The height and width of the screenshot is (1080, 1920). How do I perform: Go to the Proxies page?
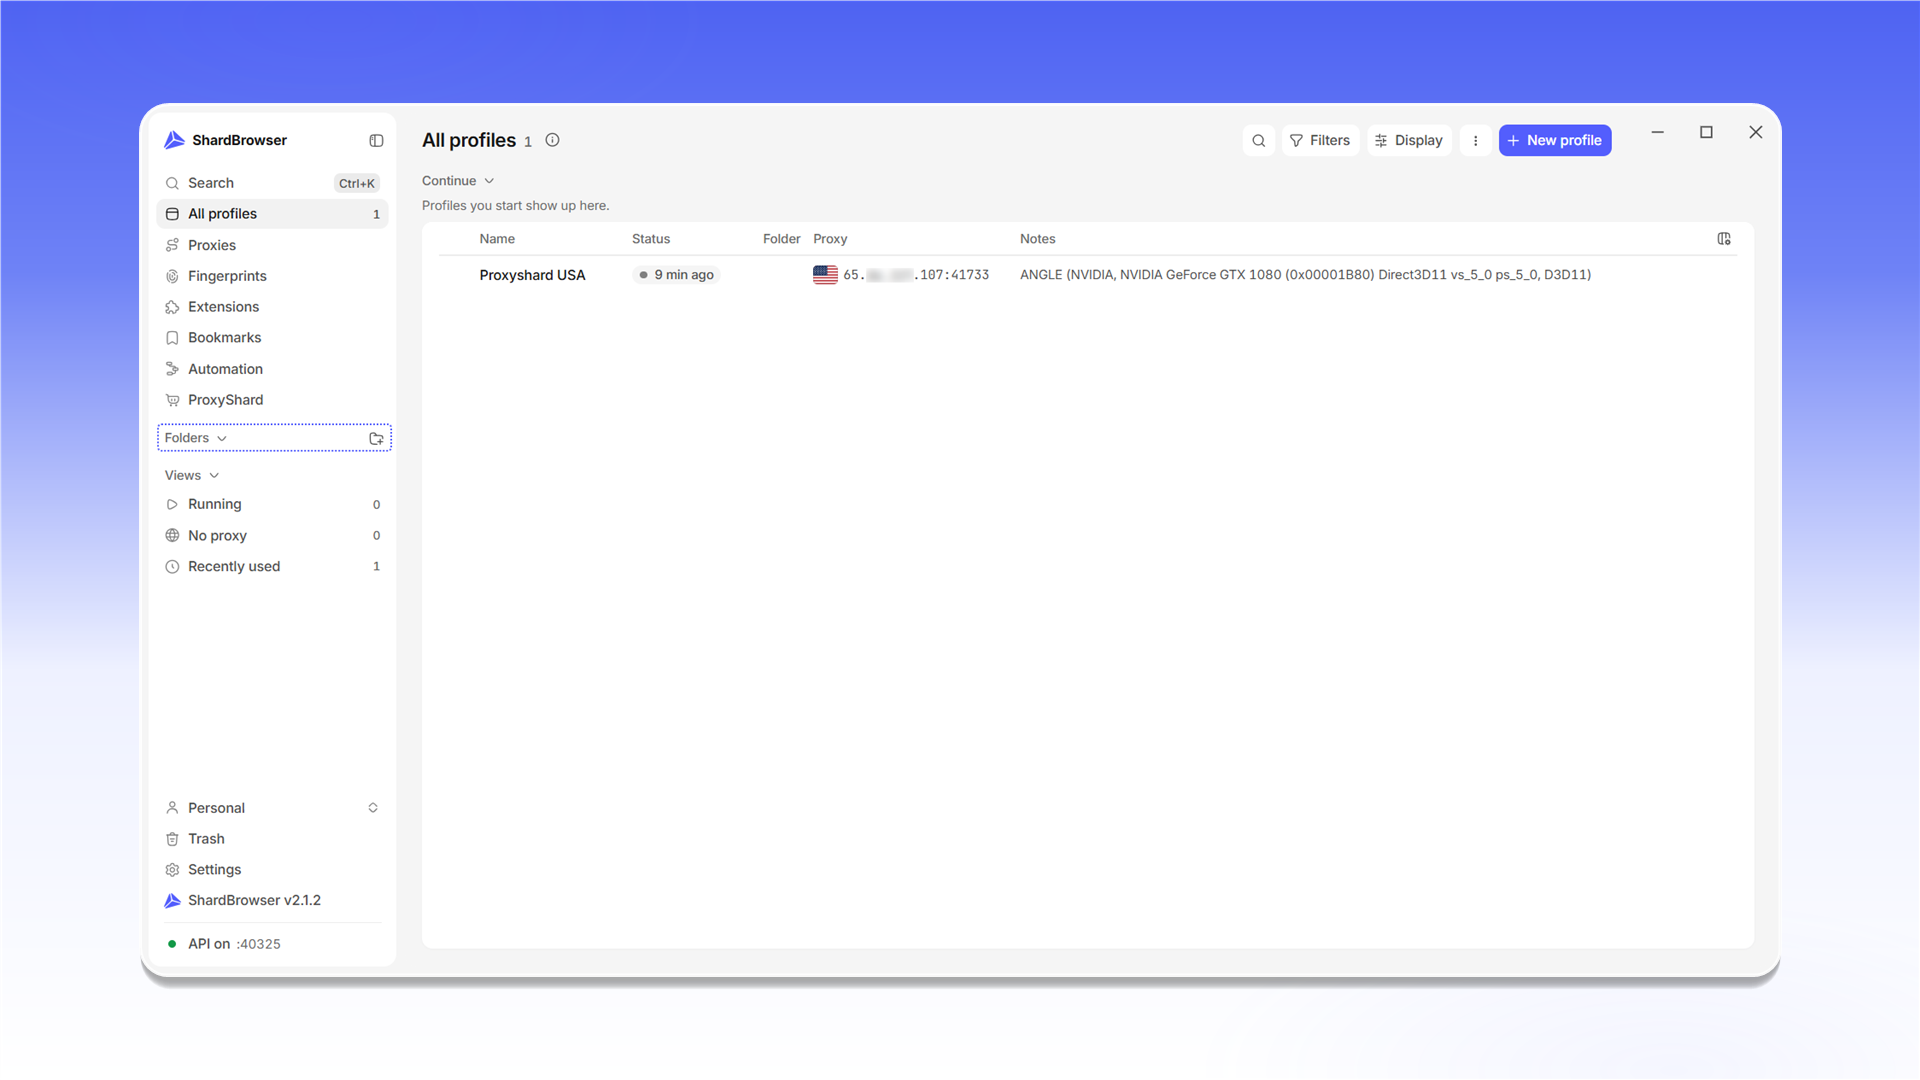pos(272,245)
